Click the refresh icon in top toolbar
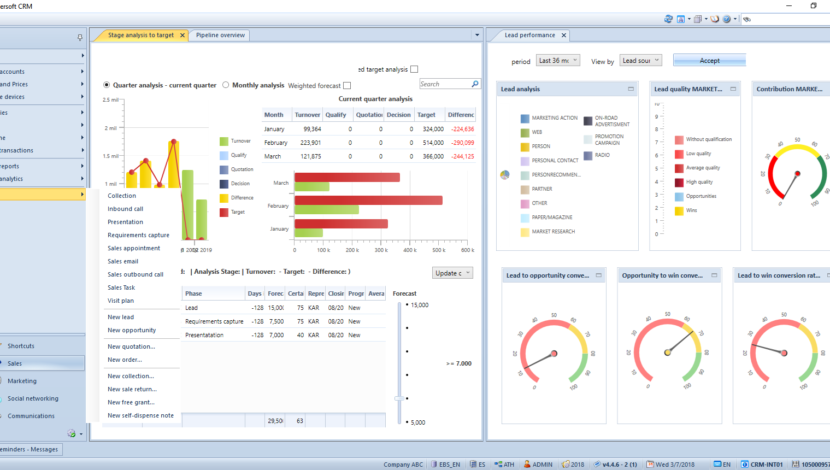The image size is (830, 470). tap(667, 19)
